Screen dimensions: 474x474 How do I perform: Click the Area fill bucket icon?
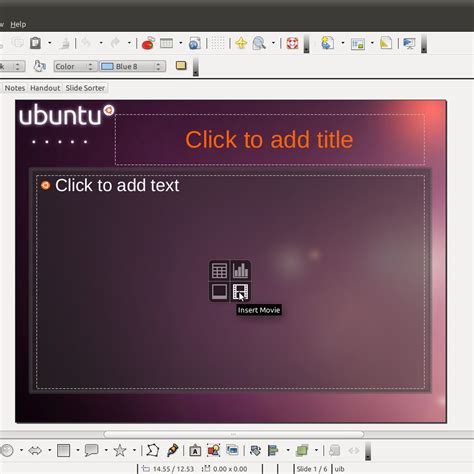tap(40, 66)
